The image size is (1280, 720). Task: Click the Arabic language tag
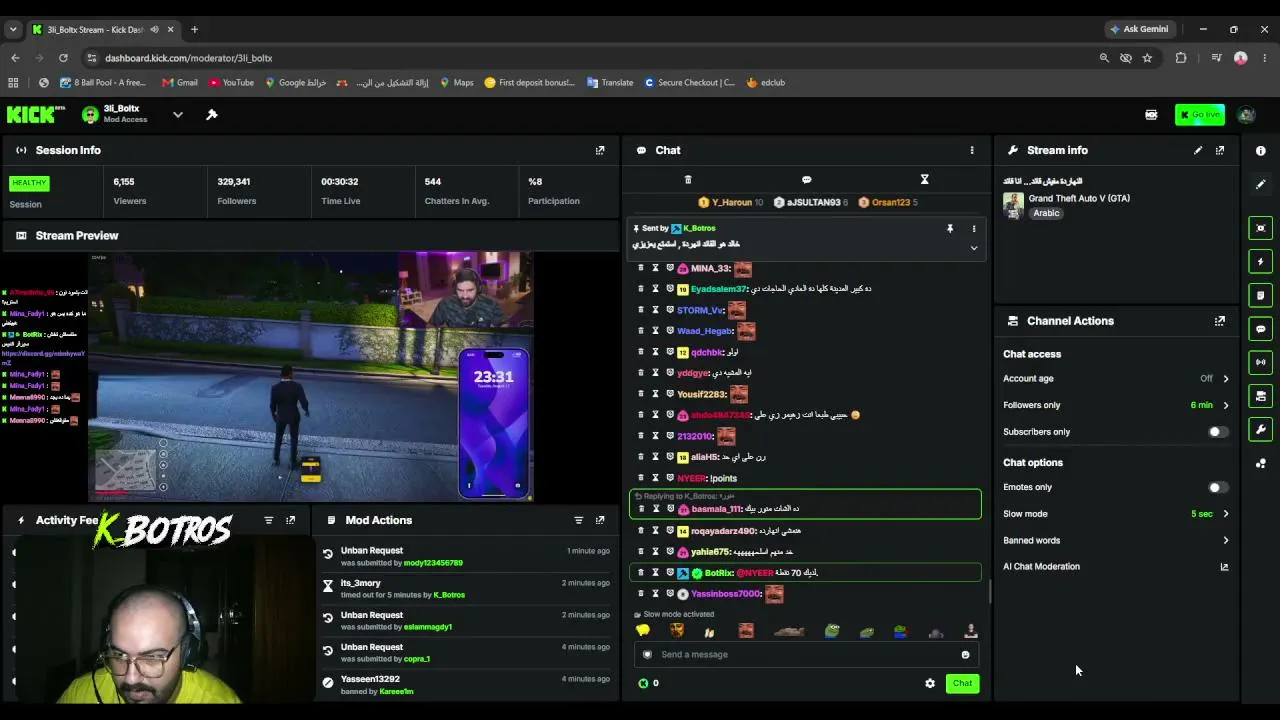[1046, 213]
